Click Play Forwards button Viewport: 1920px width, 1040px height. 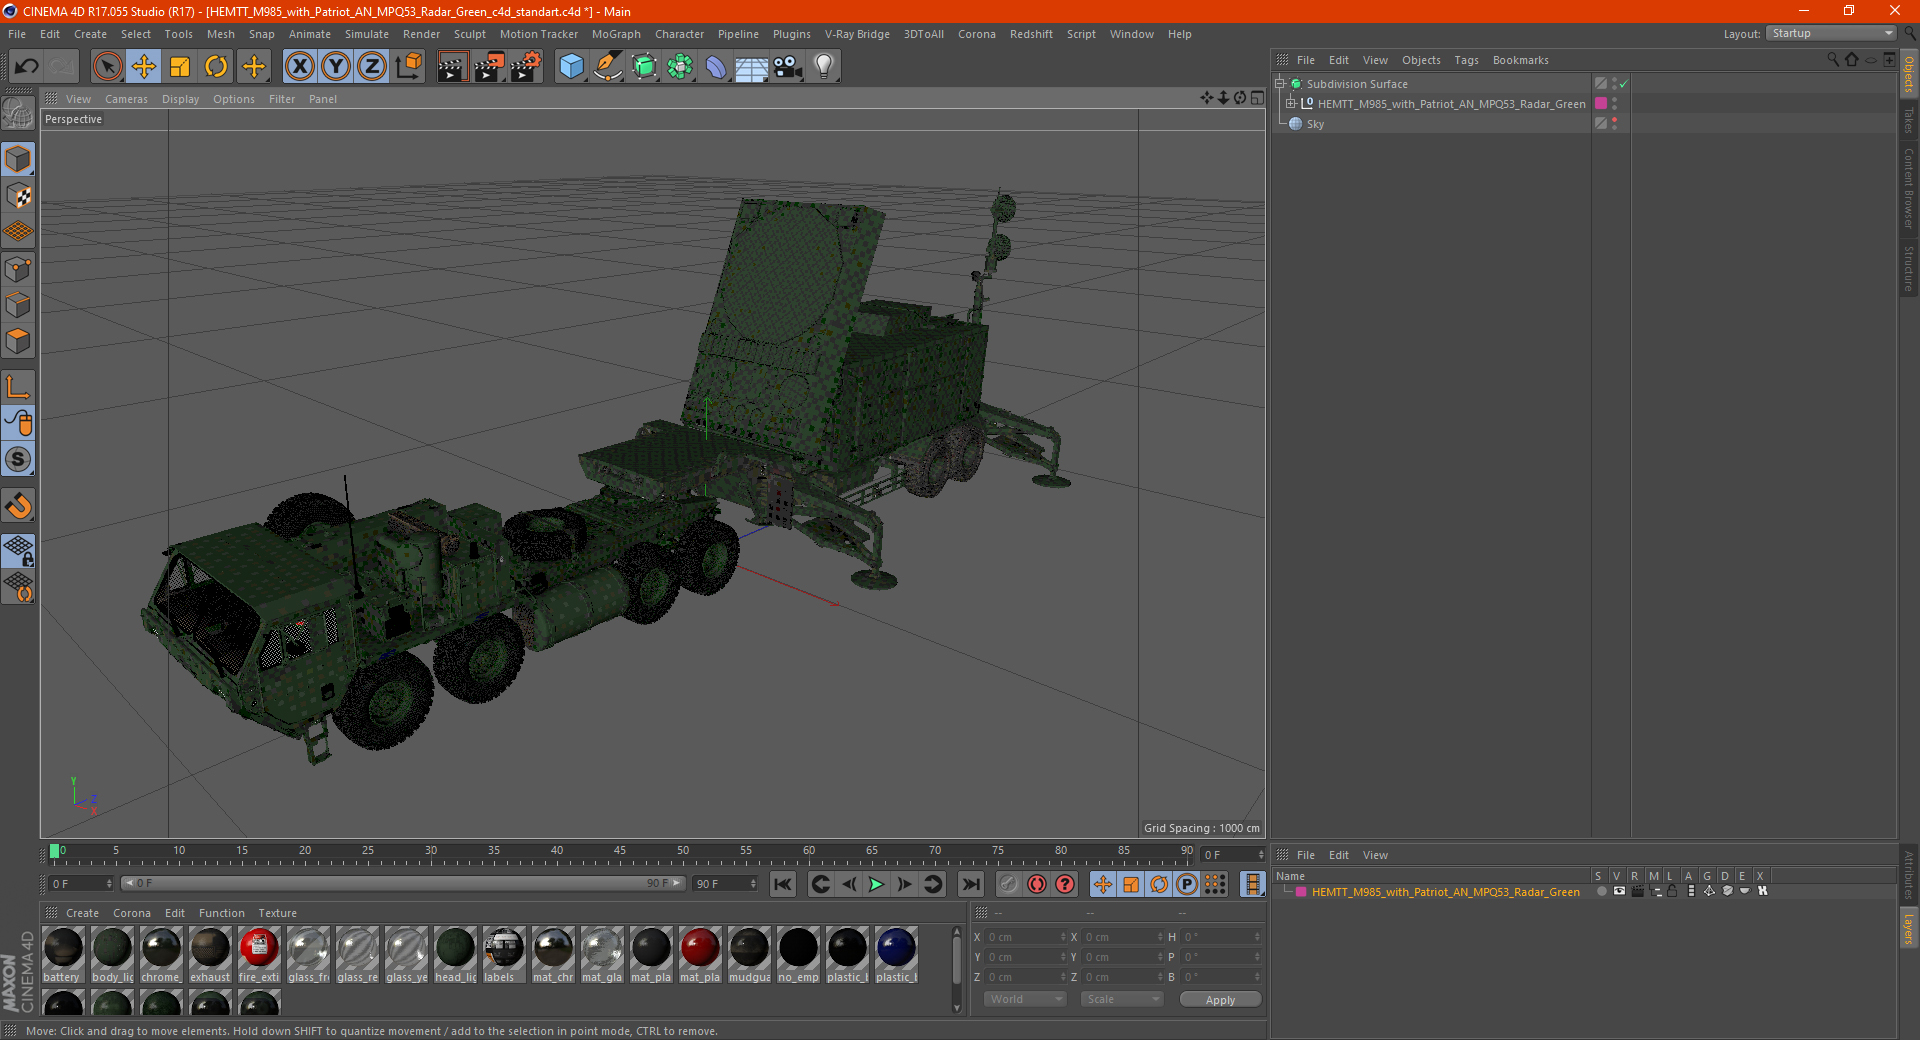[876, 884]
